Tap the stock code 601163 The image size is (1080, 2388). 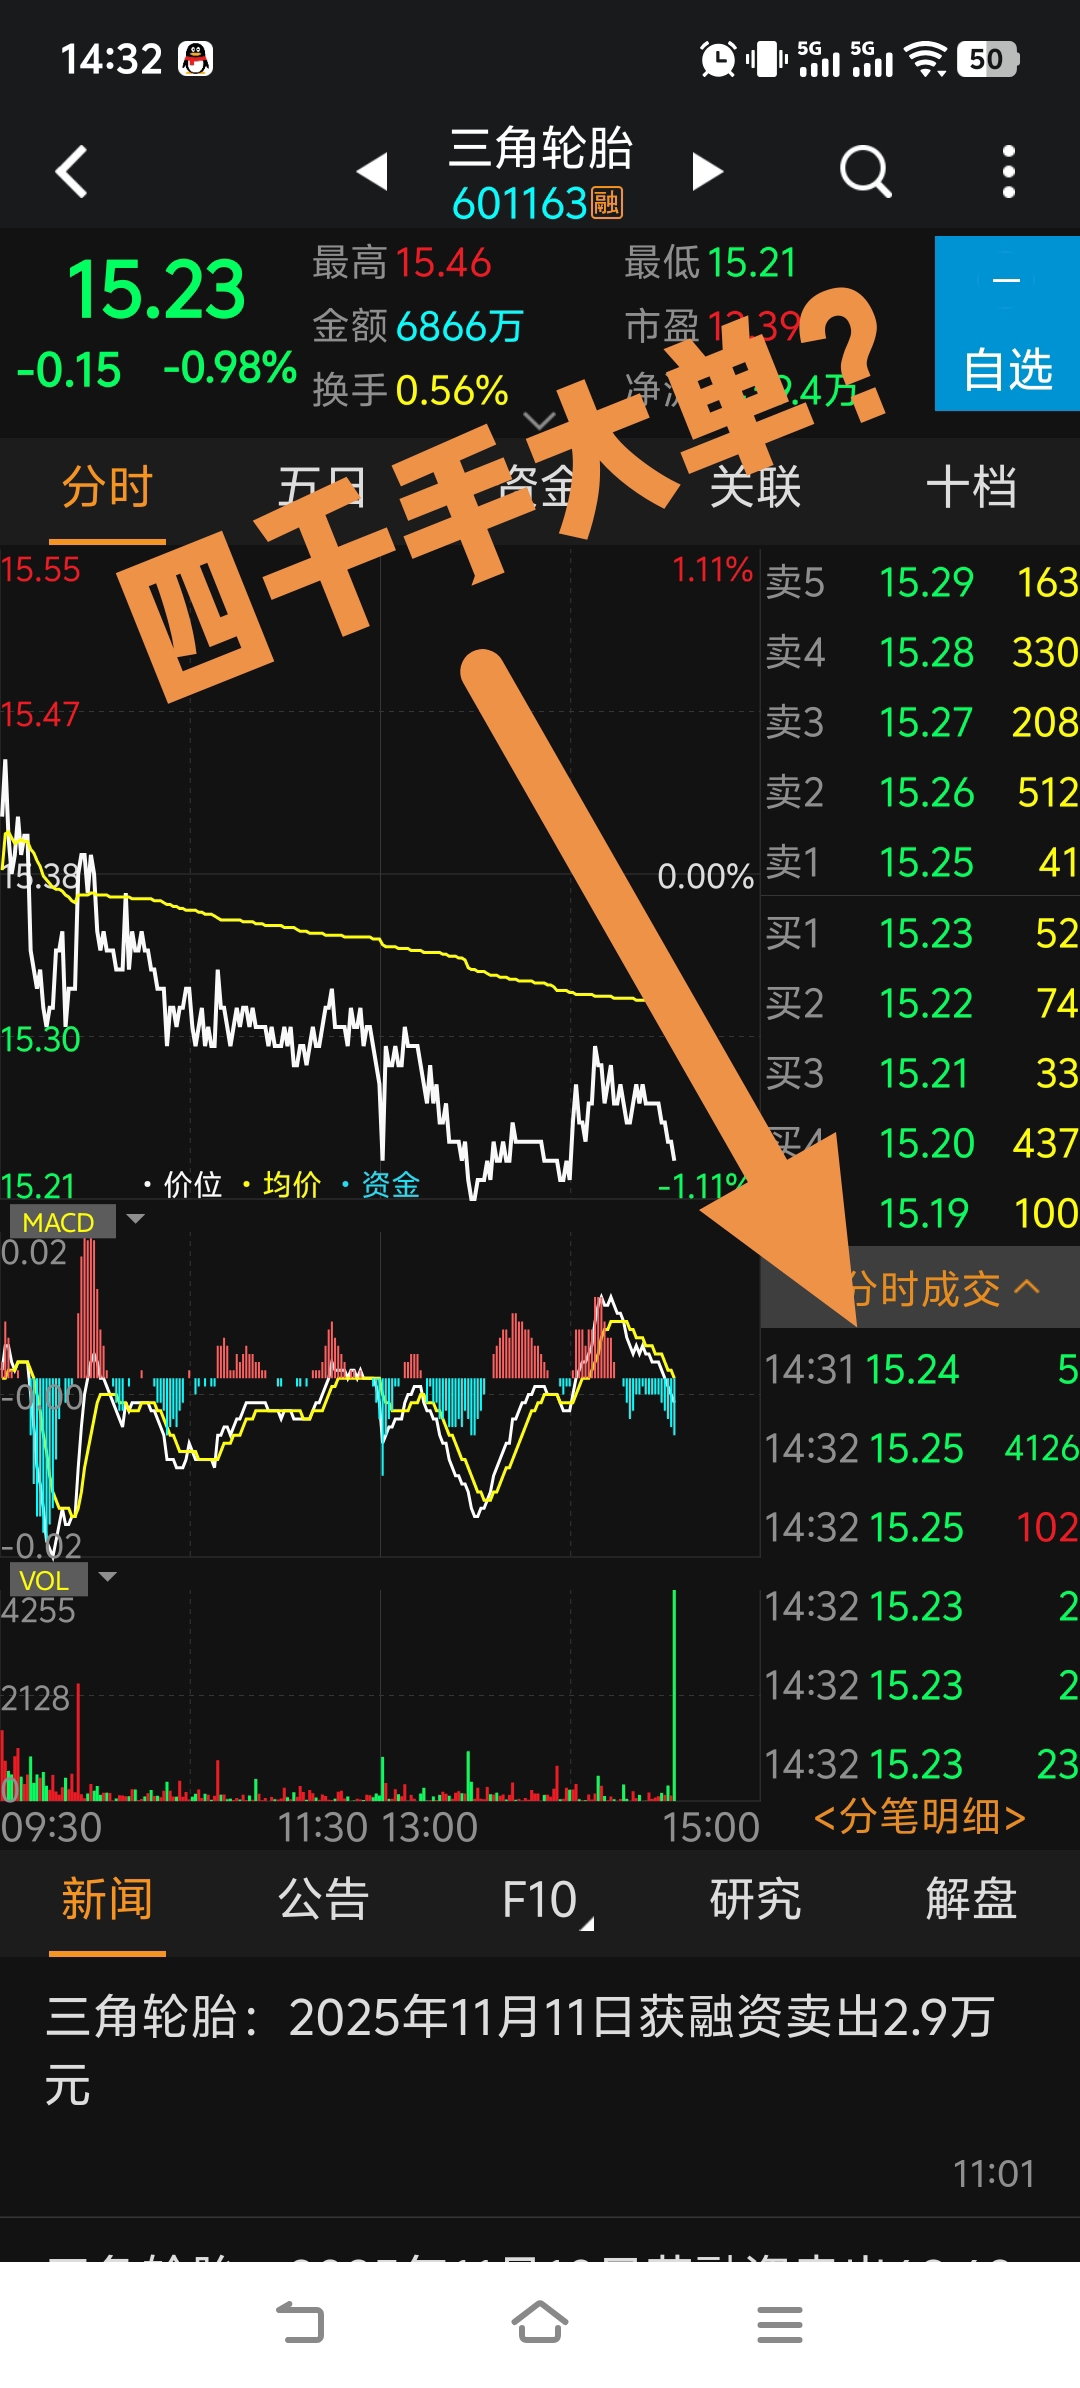pos(519,204)
